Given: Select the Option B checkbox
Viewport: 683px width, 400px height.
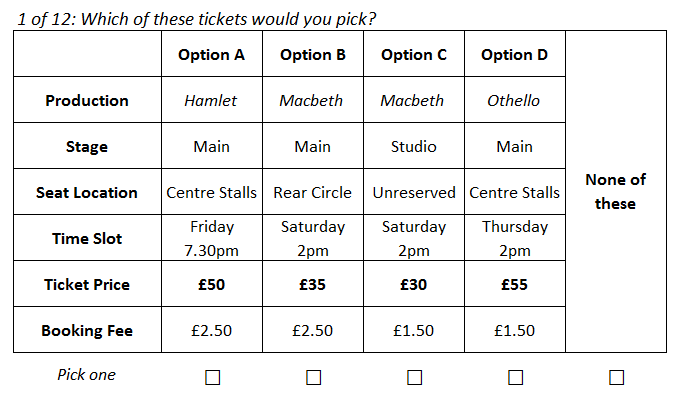Looking at the screenshot, I should point(313,377).
